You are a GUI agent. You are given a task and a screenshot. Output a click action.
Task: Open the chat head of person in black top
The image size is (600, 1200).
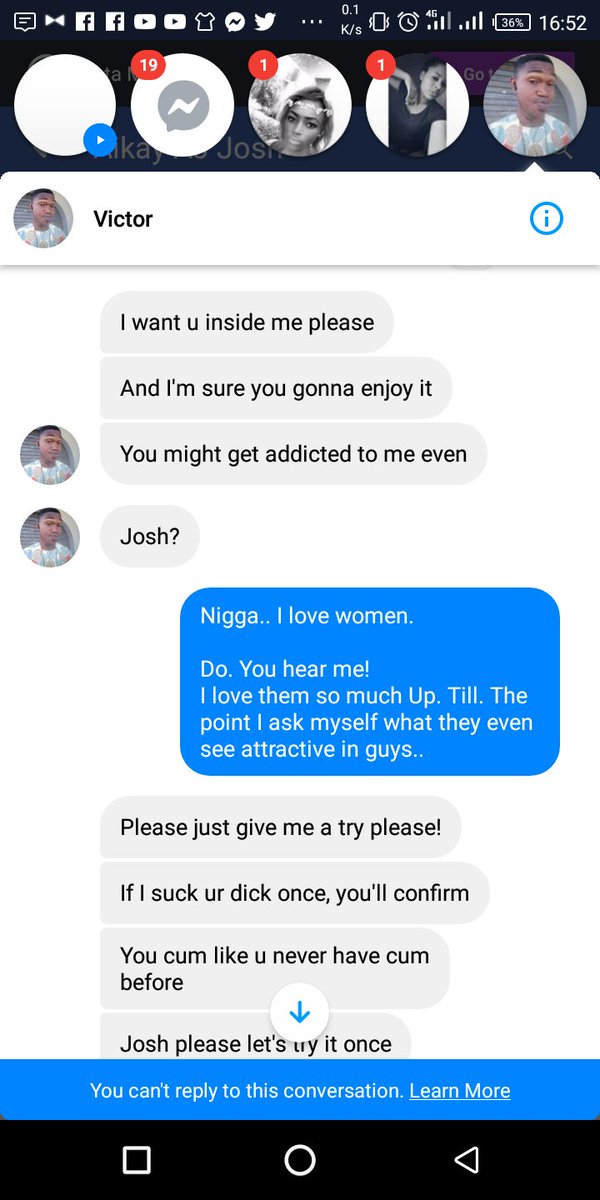[416, 106]
